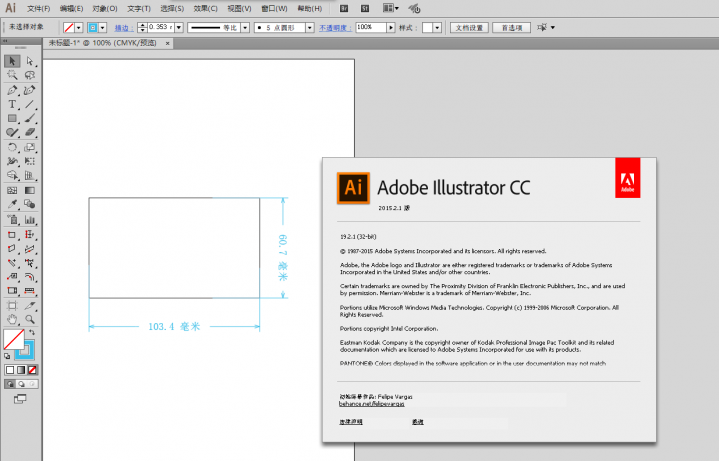Activate the Rectangle tool
Image resolution: width=719 pixels, height=461 pixels.
tap(12, 118)
